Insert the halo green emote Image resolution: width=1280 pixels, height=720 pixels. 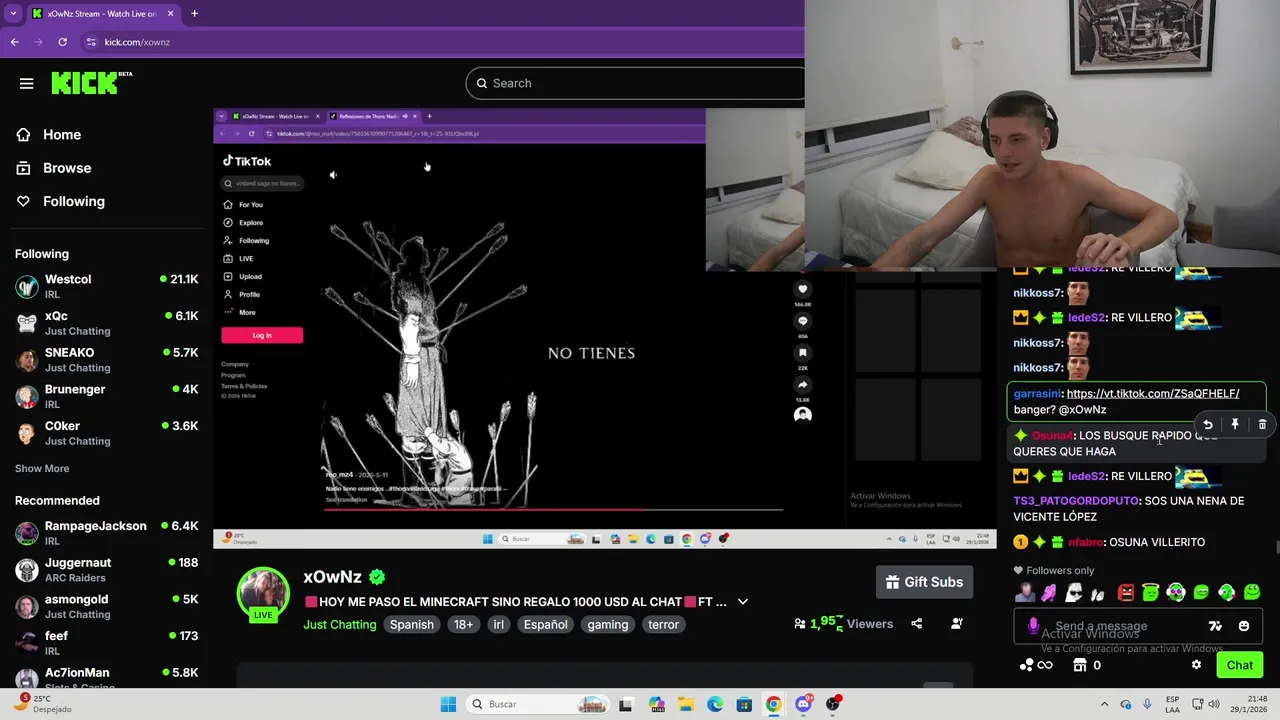pos(1151,593)
